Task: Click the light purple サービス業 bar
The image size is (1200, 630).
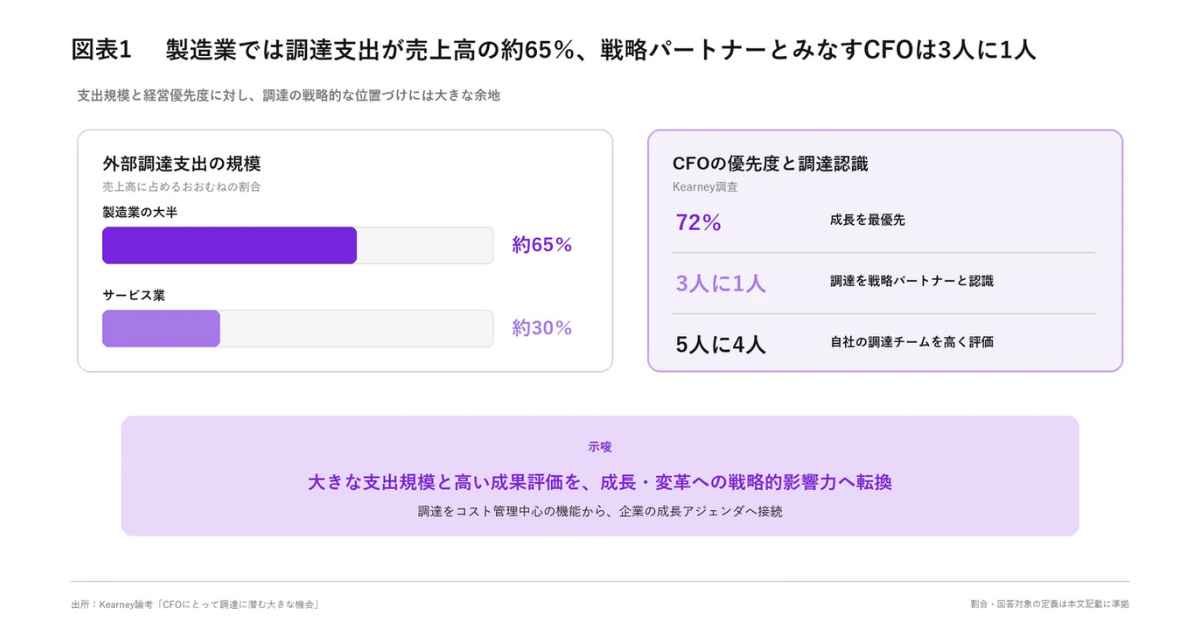Action: [161, 328]
